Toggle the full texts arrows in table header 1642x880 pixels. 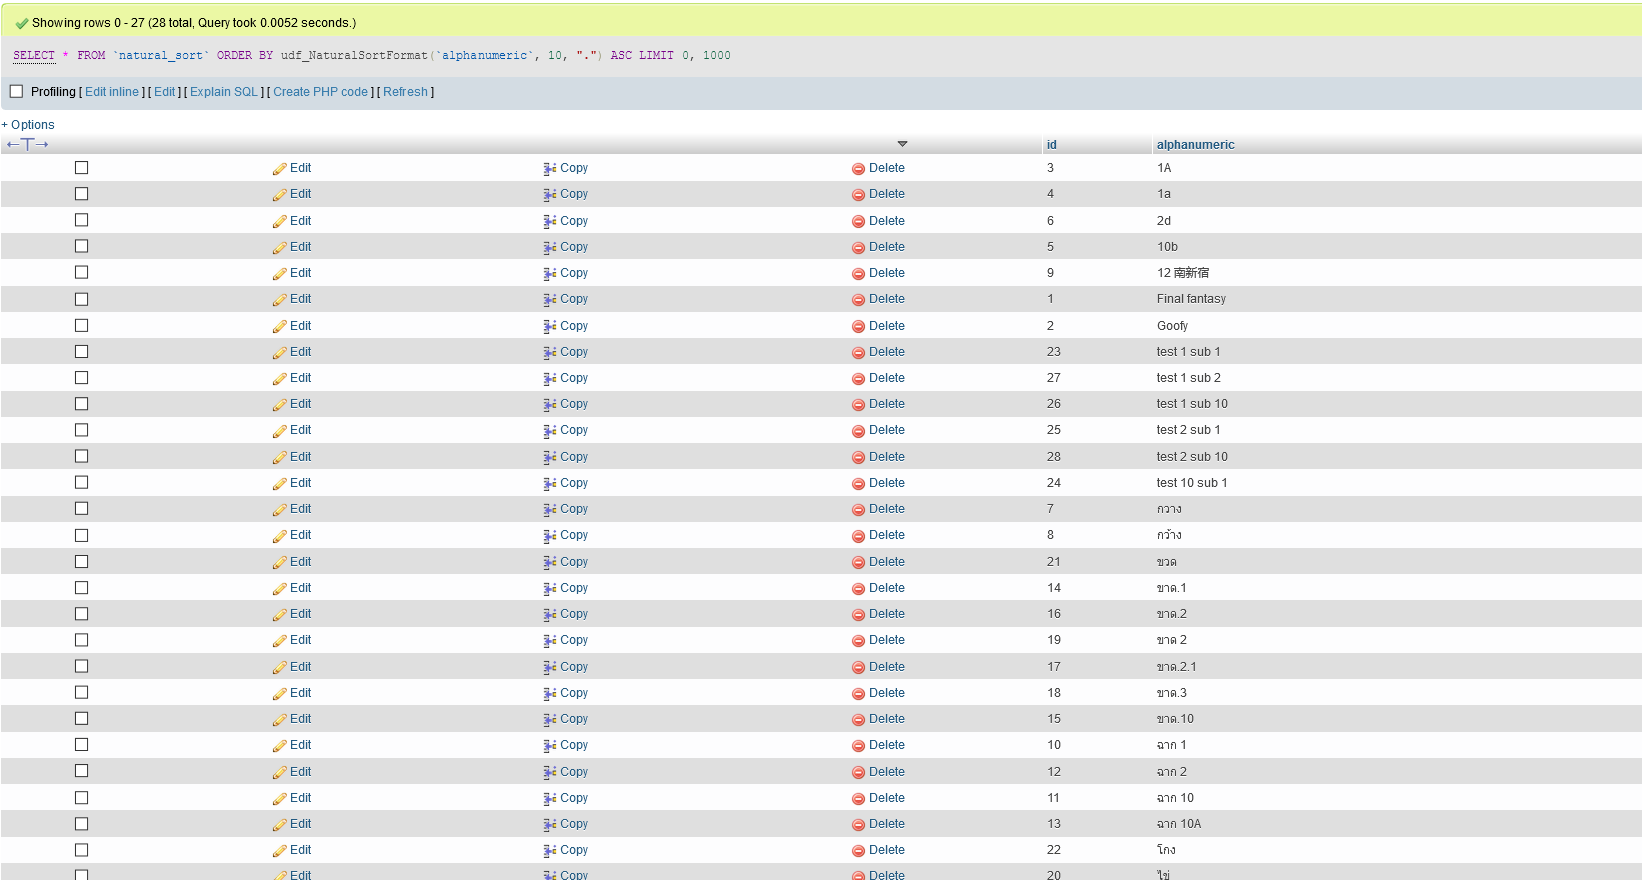[28, 145]
